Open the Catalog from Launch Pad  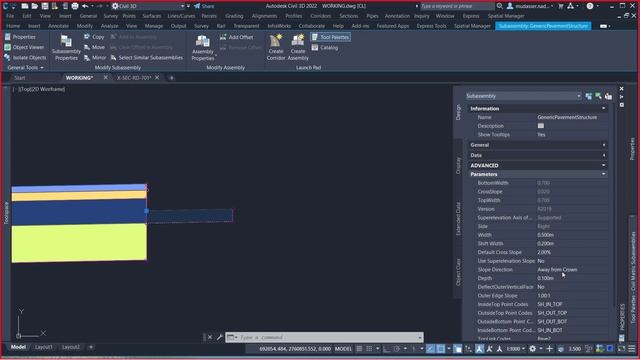tap(325, 48)
